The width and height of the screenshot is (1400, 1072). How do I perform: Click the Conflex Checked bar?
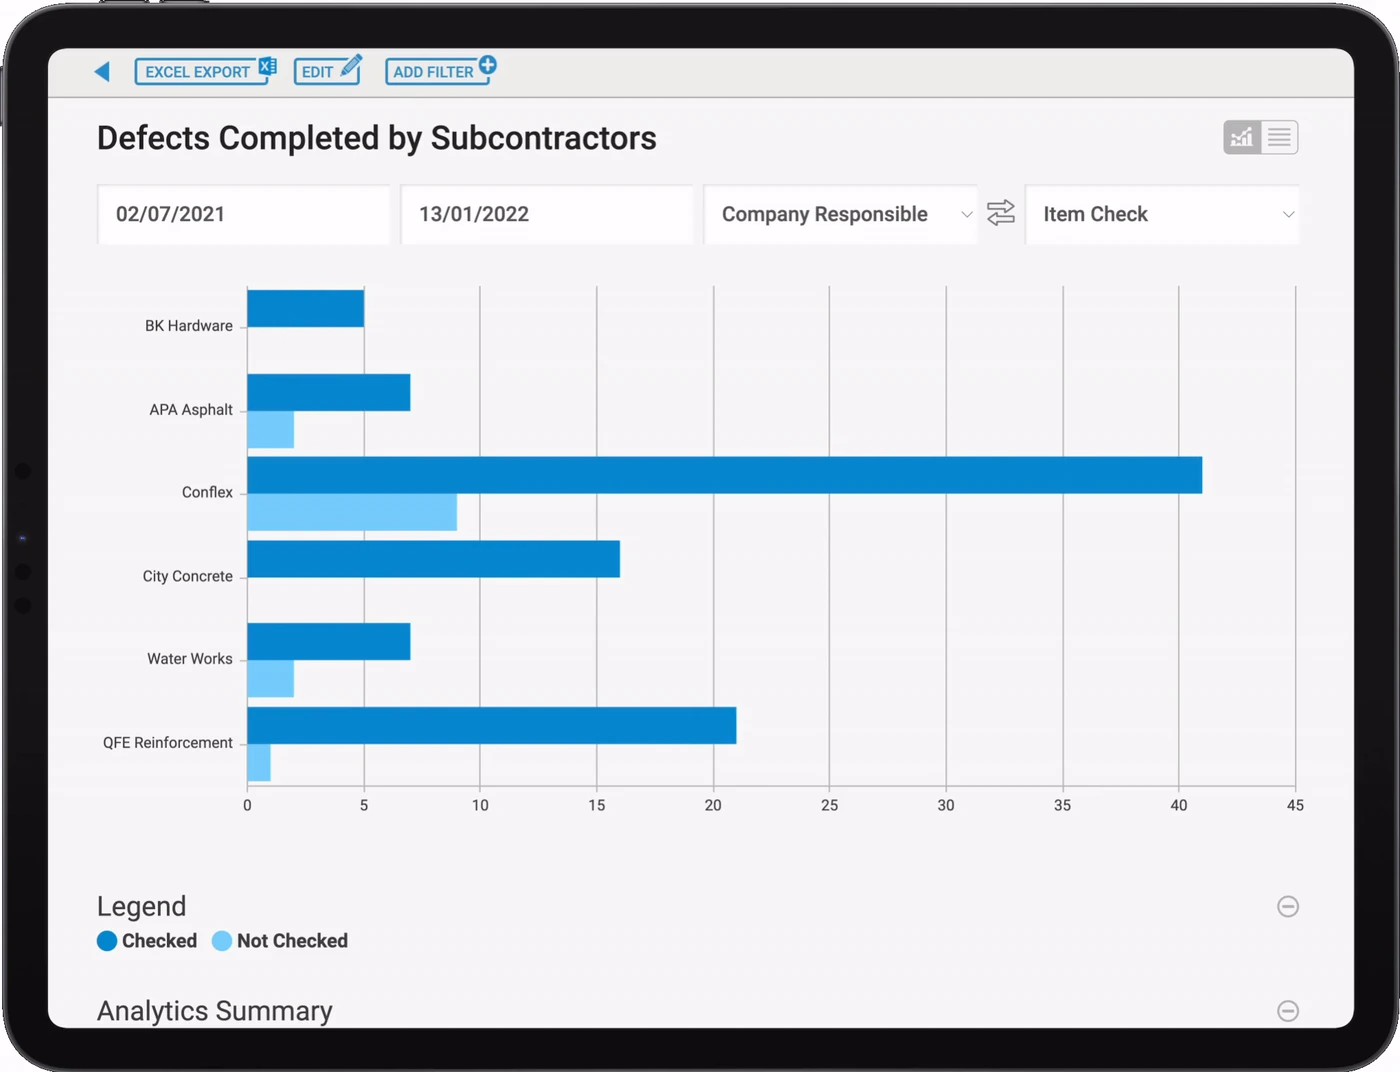725,475
